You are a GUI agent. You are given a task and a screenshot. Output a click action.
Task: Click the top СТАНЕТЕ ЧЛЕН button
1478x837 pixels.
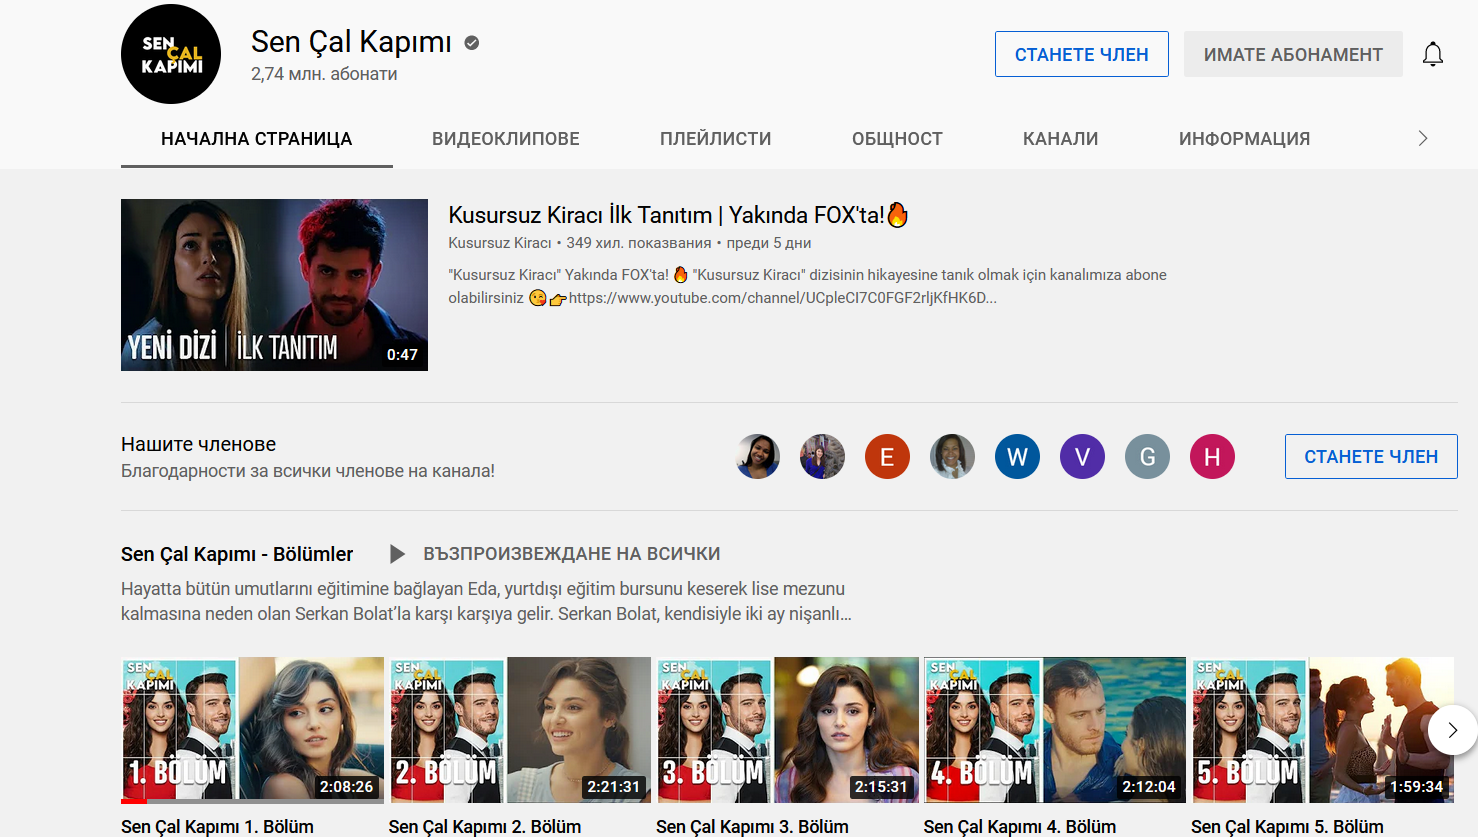[x=1082, y=54]
